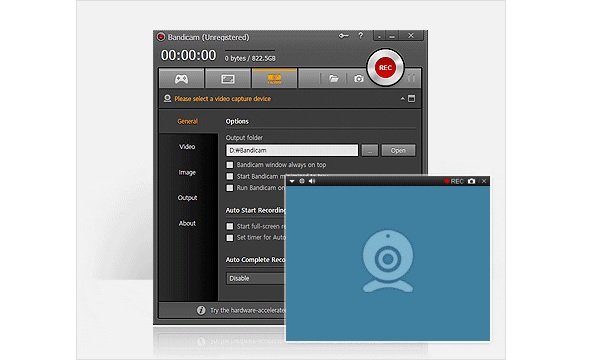This screenshot has width=600, height=360.
Task: Open webcam preview dropdown arrow menu
Action: pyautogui.click(x=292, y=181)
